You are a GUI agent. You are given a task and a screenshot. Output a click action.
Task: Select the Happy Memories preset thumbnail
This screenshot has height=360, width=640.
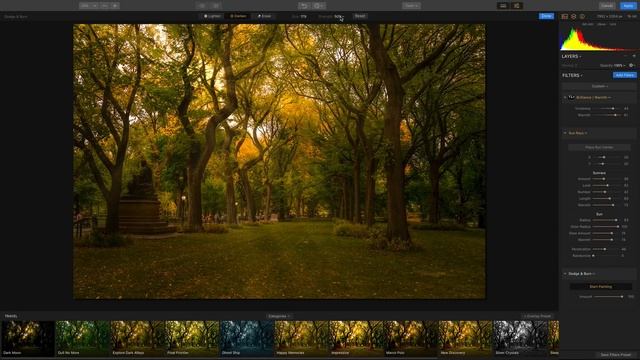pyautogui.click(x=302, y=338)
